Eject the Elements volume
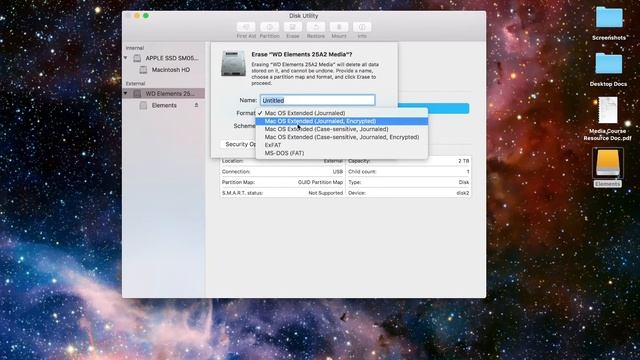This screenshot has height=360, width=640. [x=196, y=105]
